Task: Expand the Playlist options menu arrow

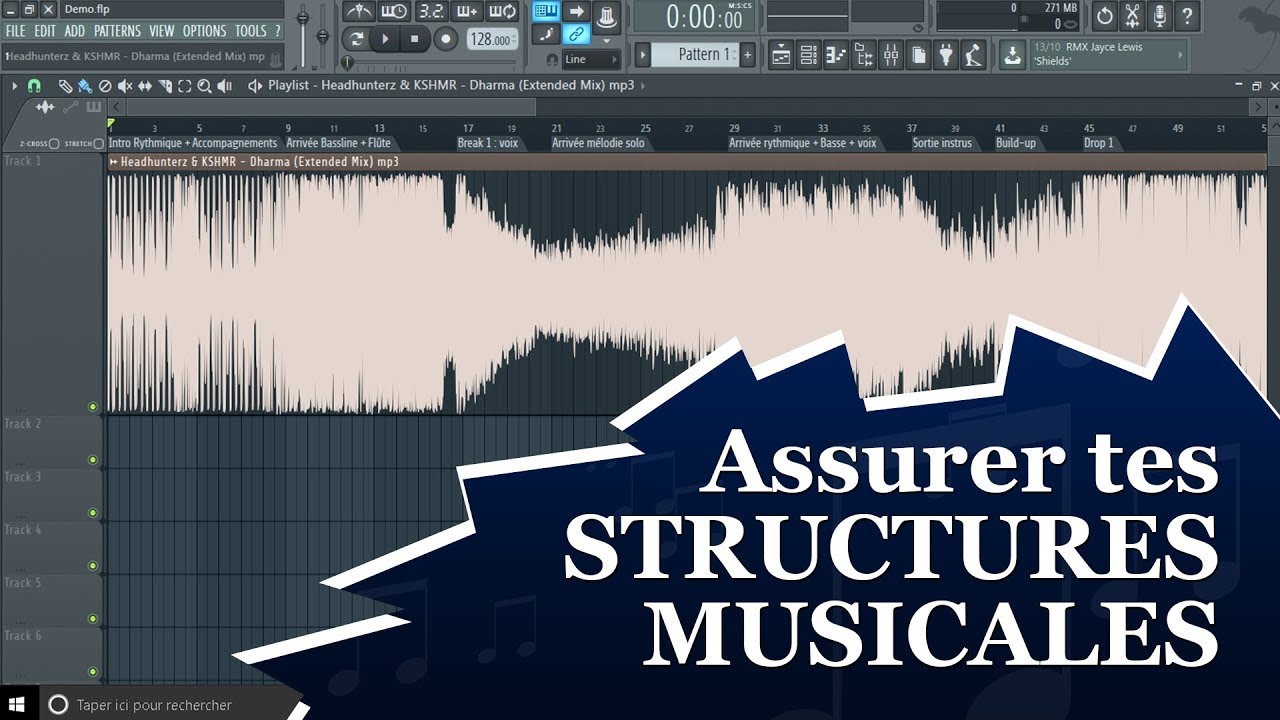Action: (15, 86)
